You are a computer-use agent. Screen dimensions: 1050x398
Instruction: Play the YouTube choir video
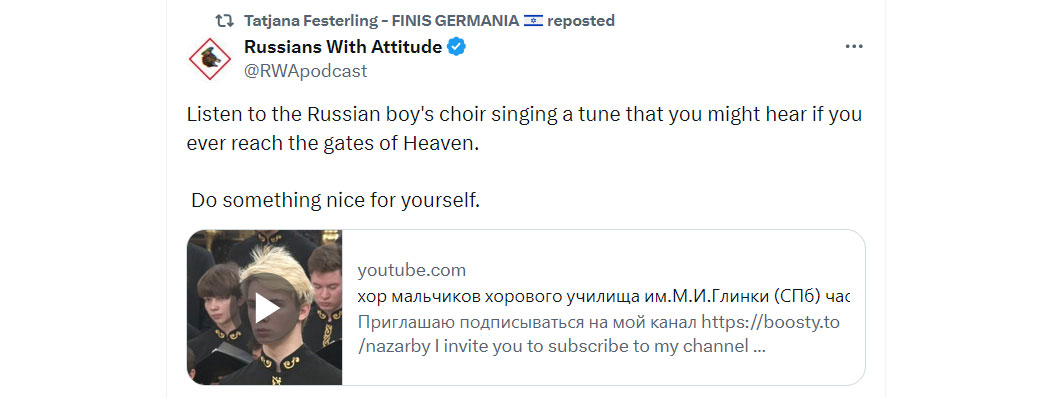click(267, 308)
